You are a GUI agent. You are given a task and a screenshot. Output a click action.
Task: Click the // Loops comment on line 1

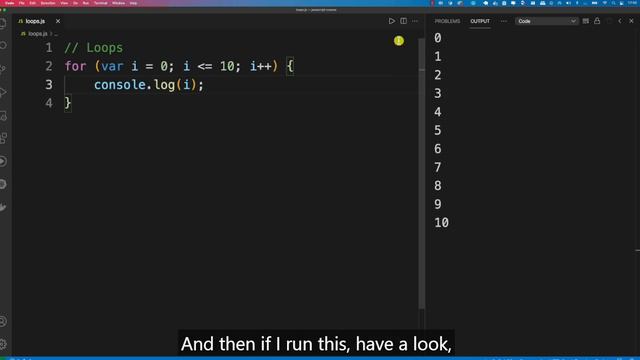[x=93, y=48]
